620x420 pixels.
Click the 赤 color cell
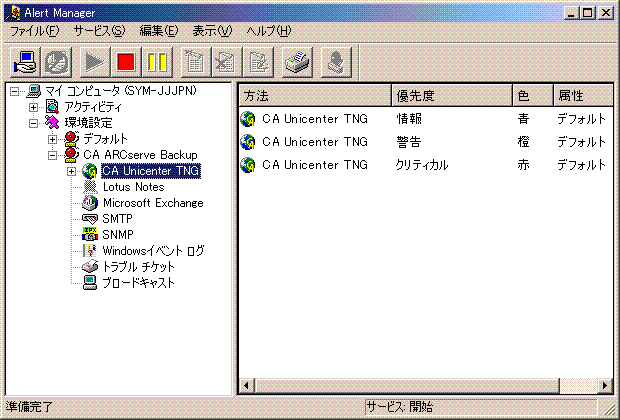[524, 165]
